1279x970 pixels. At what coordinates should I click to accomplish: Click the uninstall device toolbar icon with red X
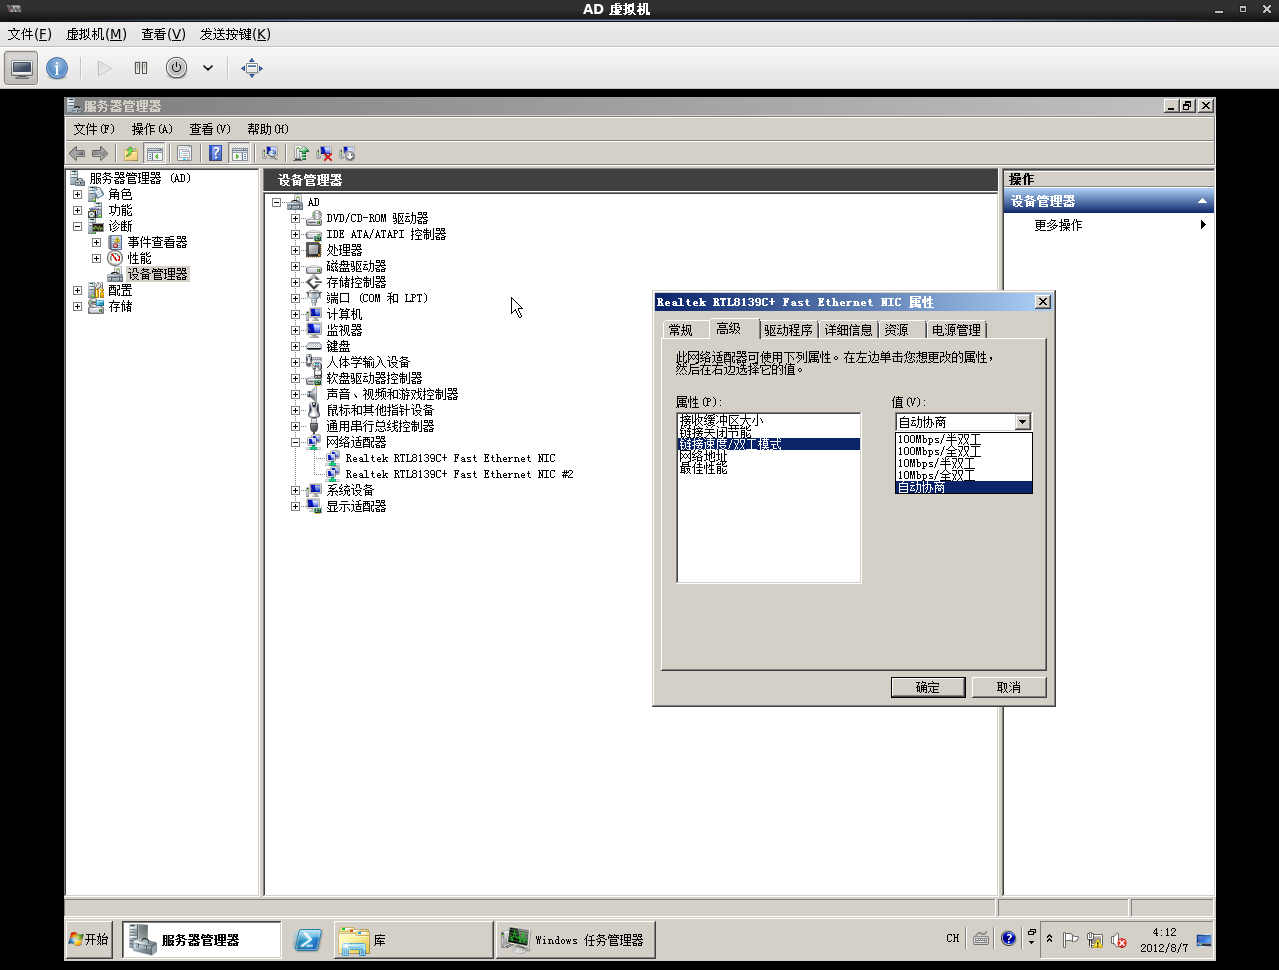click(x=324, y=153)
